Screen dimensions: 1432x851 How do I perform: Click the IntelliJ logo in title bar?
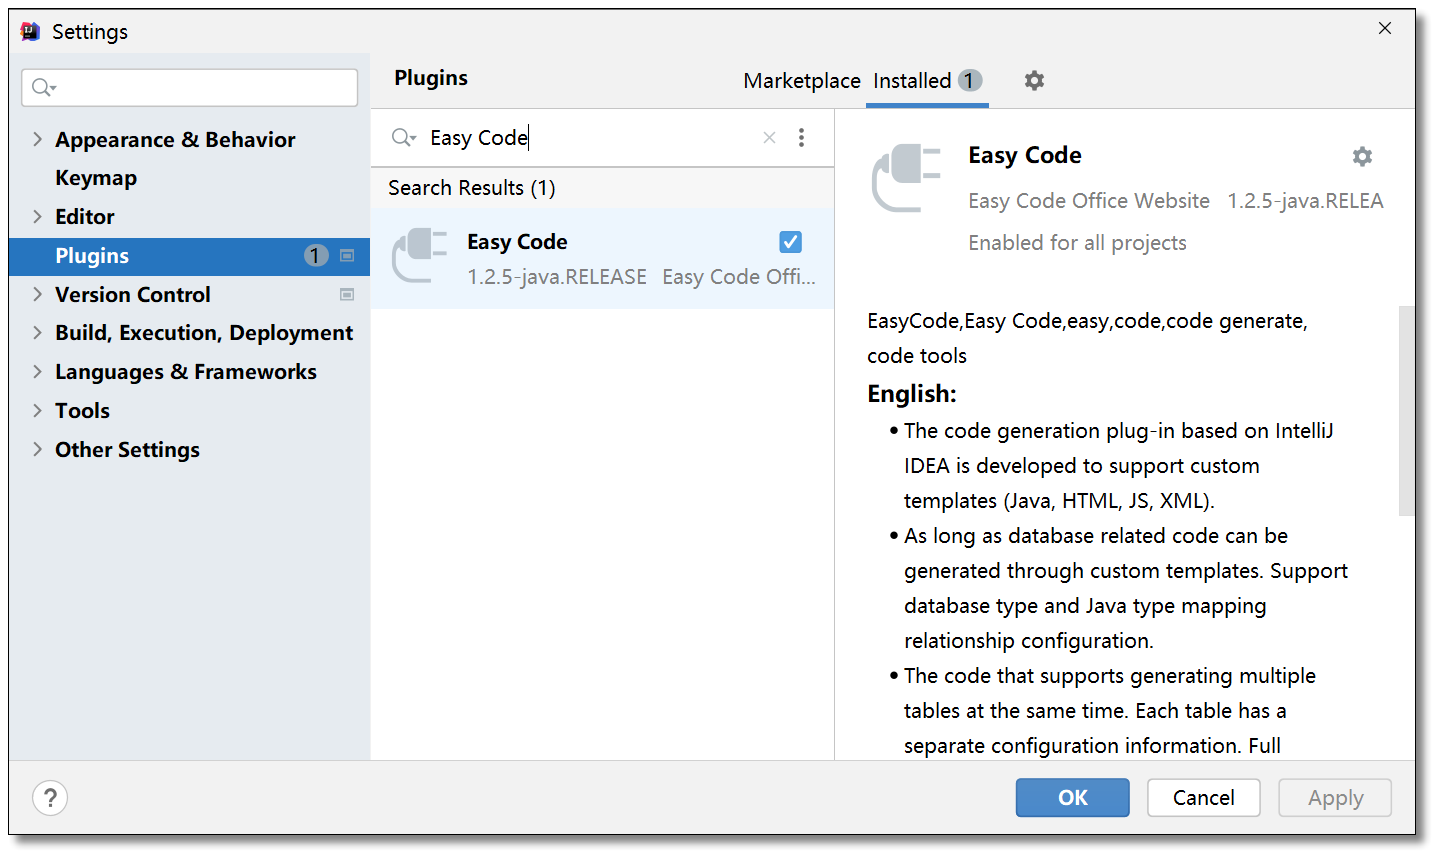(31, 31)
